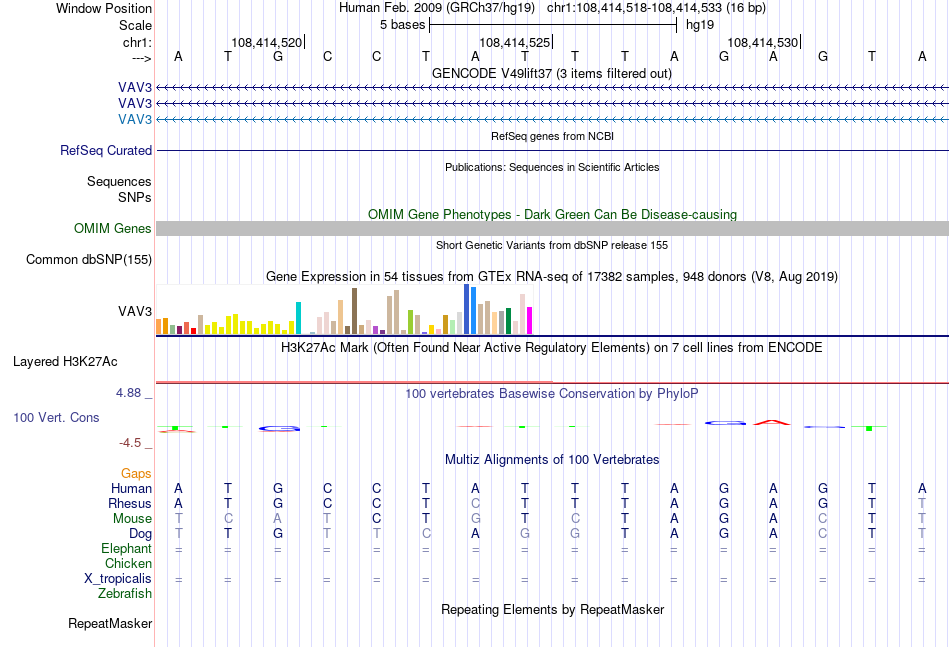Image resolution: width=950 pixels, height=647 pixels.
Task: Click the SNPs track label
Action: [x=135, y=197]
